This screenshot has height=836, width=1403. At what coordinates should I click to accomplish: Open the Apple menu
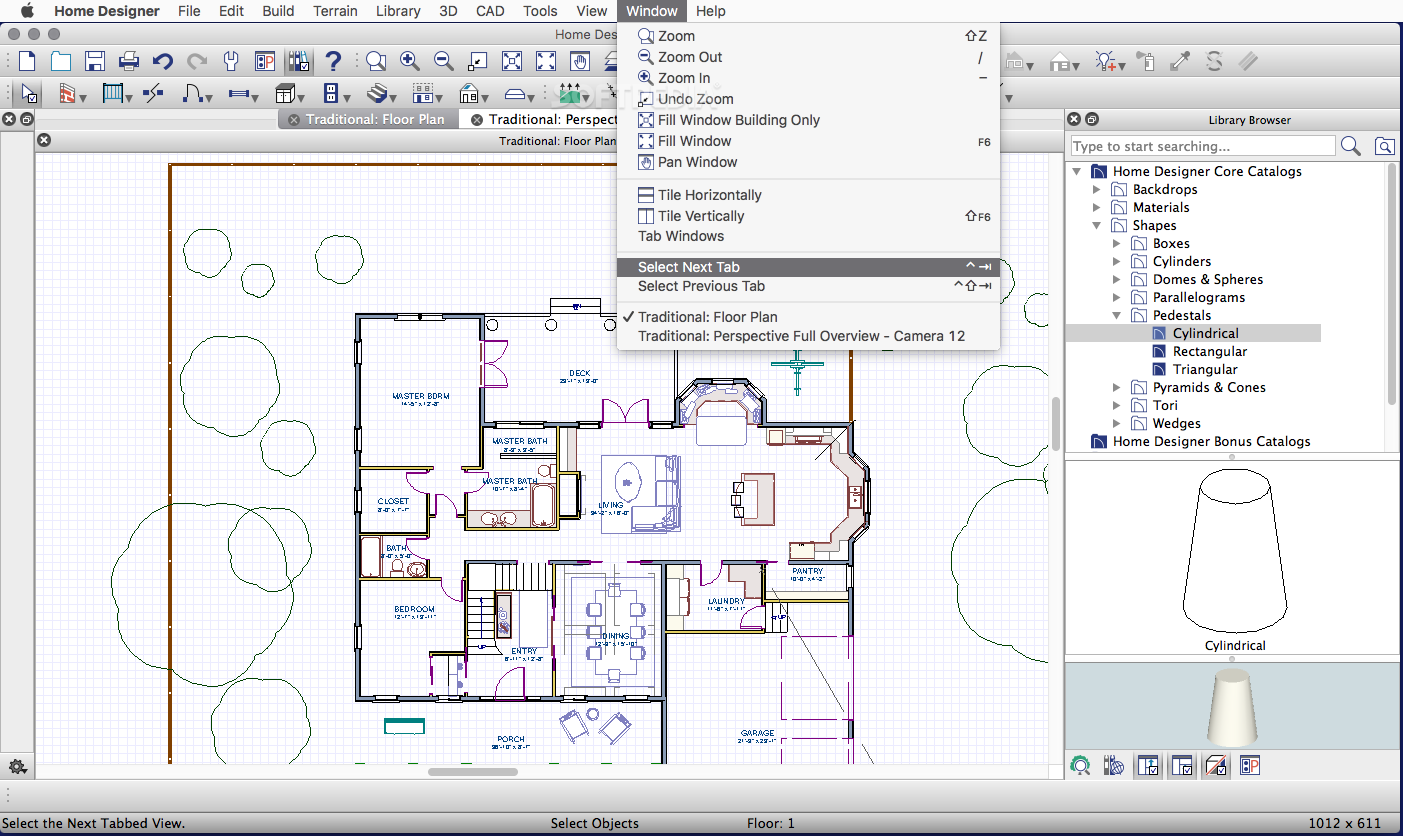(x=27, y=11)
